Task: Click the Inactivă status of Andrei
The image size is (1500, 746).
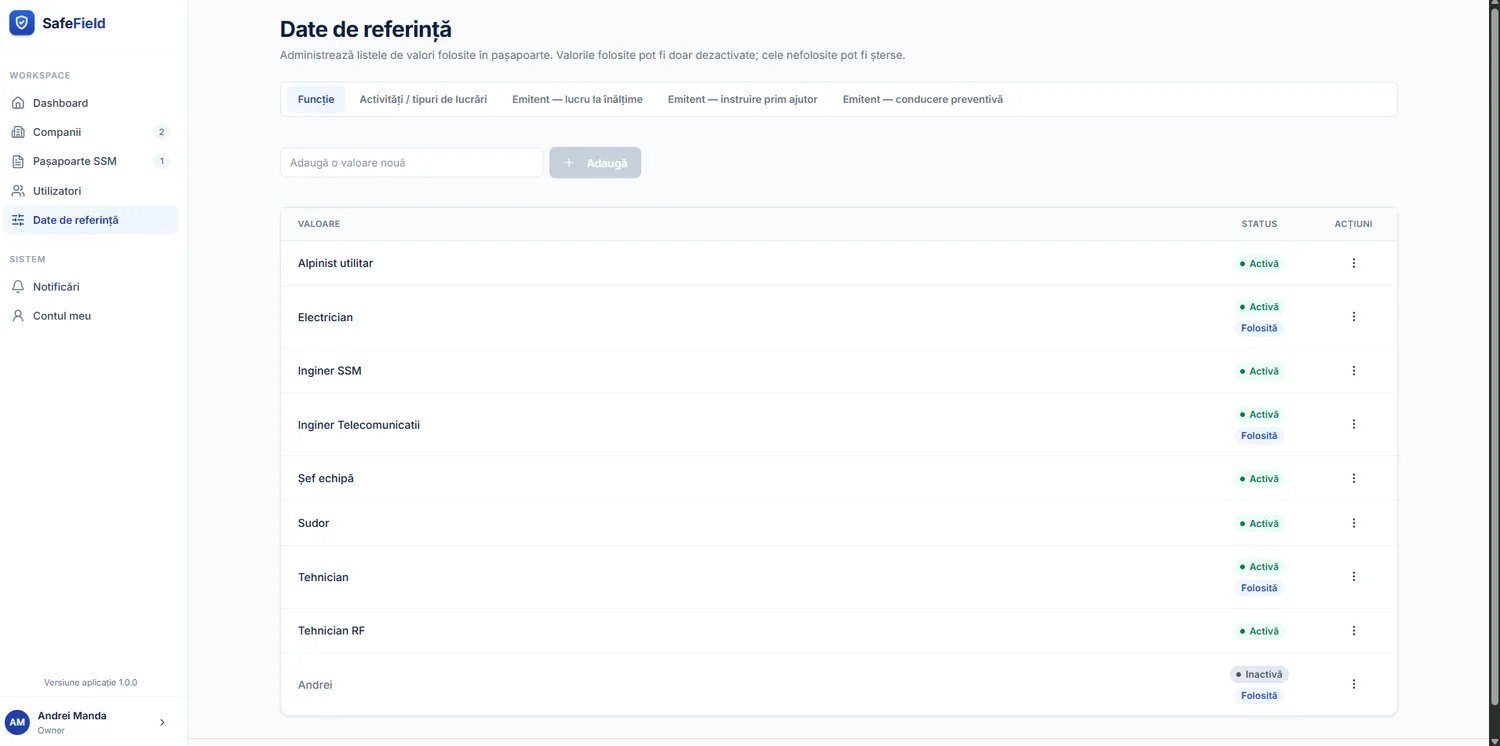Action: [1259, 675]
